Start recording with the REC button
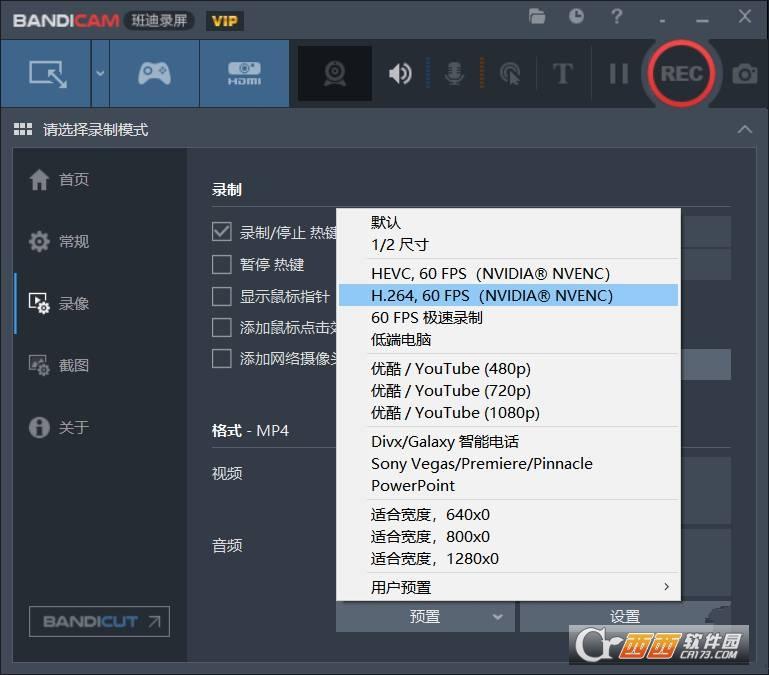The height and width of the screenshot is (675, 769). 681,74
